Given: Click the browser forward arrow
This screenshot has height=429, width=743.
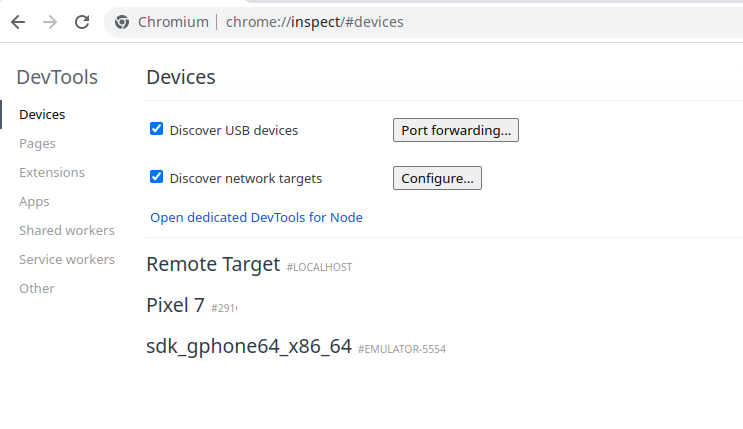Looking at the screenshot, I should pos(50,21).
